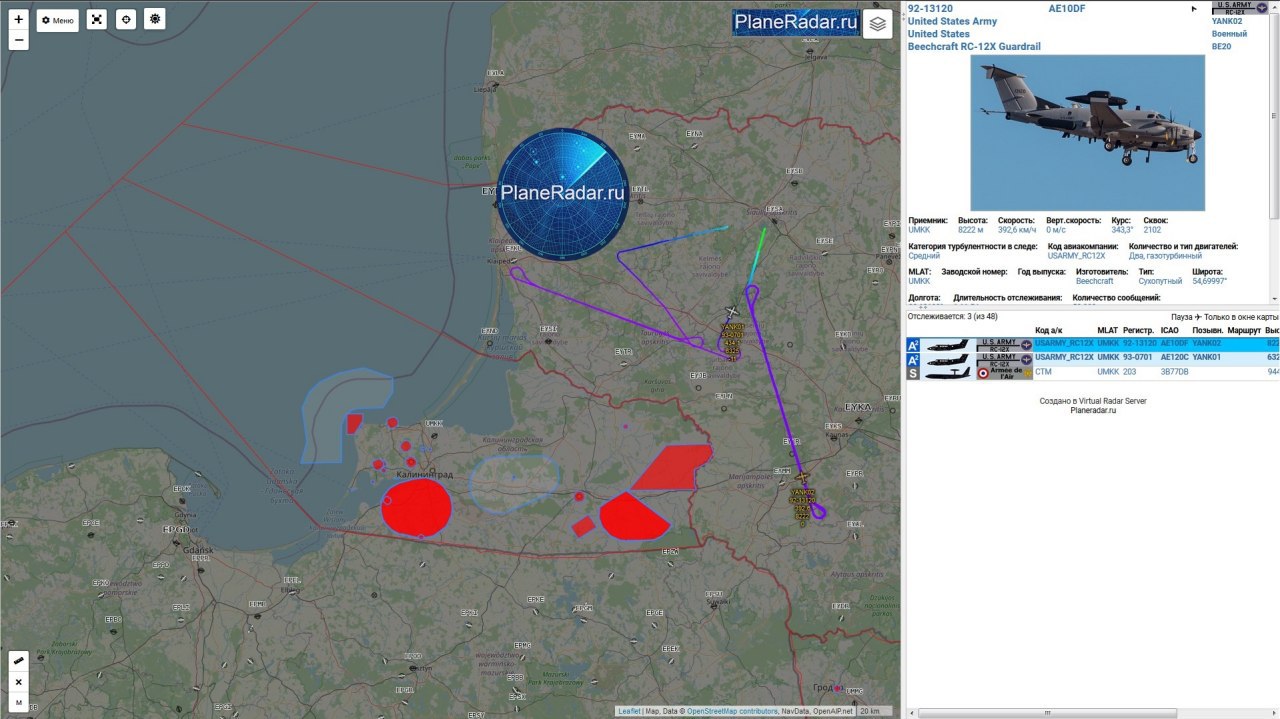Viewport: 1280px width, 719px height.
Task: Click the registration 92-13120 header link
Action: click(x=930, y=9)
